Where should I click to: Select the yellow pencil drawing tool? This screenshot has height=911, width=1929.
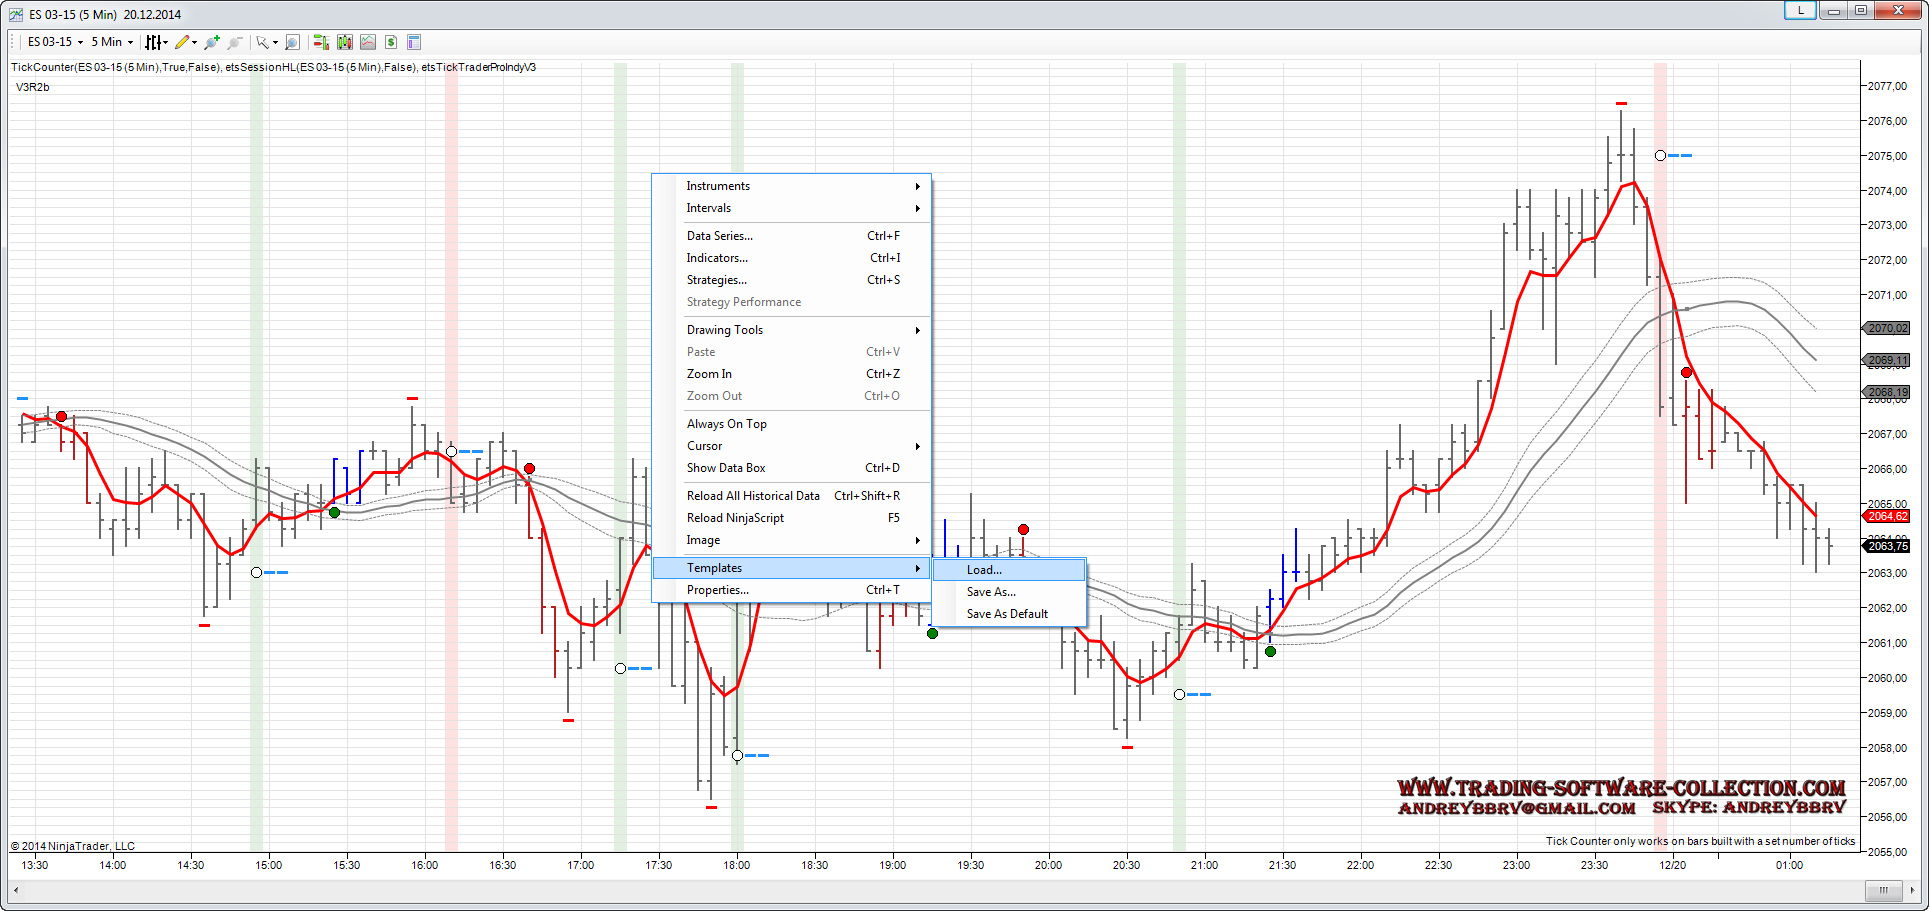click(x=182, y=42)
